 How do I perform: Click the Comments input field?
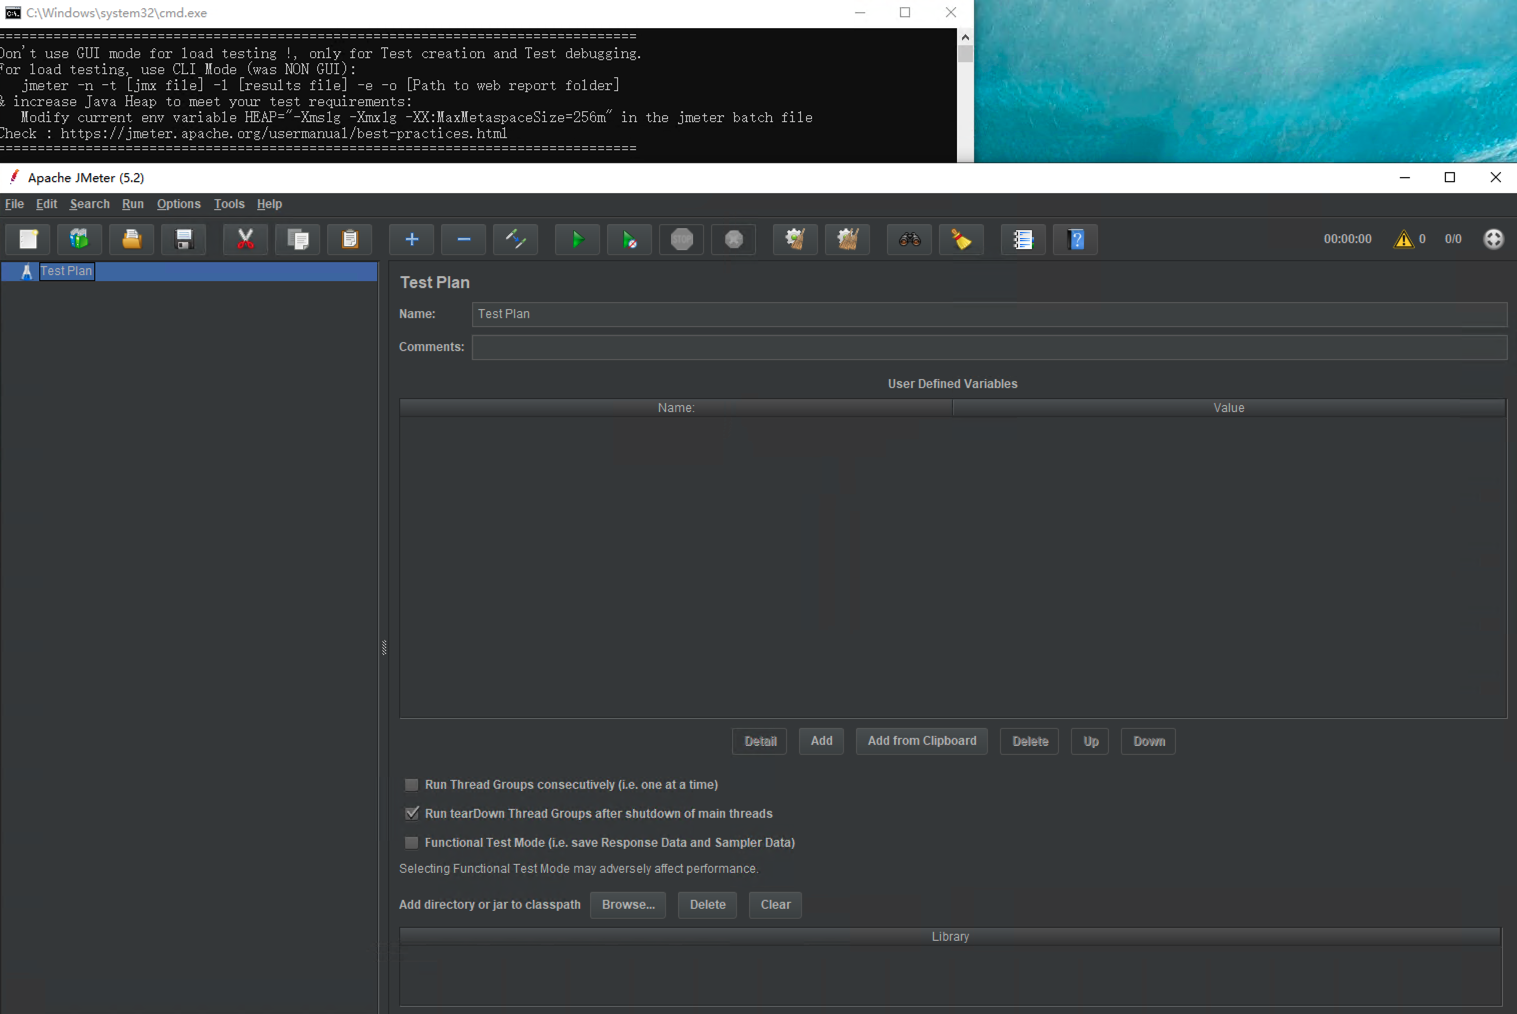coord(988,347)
